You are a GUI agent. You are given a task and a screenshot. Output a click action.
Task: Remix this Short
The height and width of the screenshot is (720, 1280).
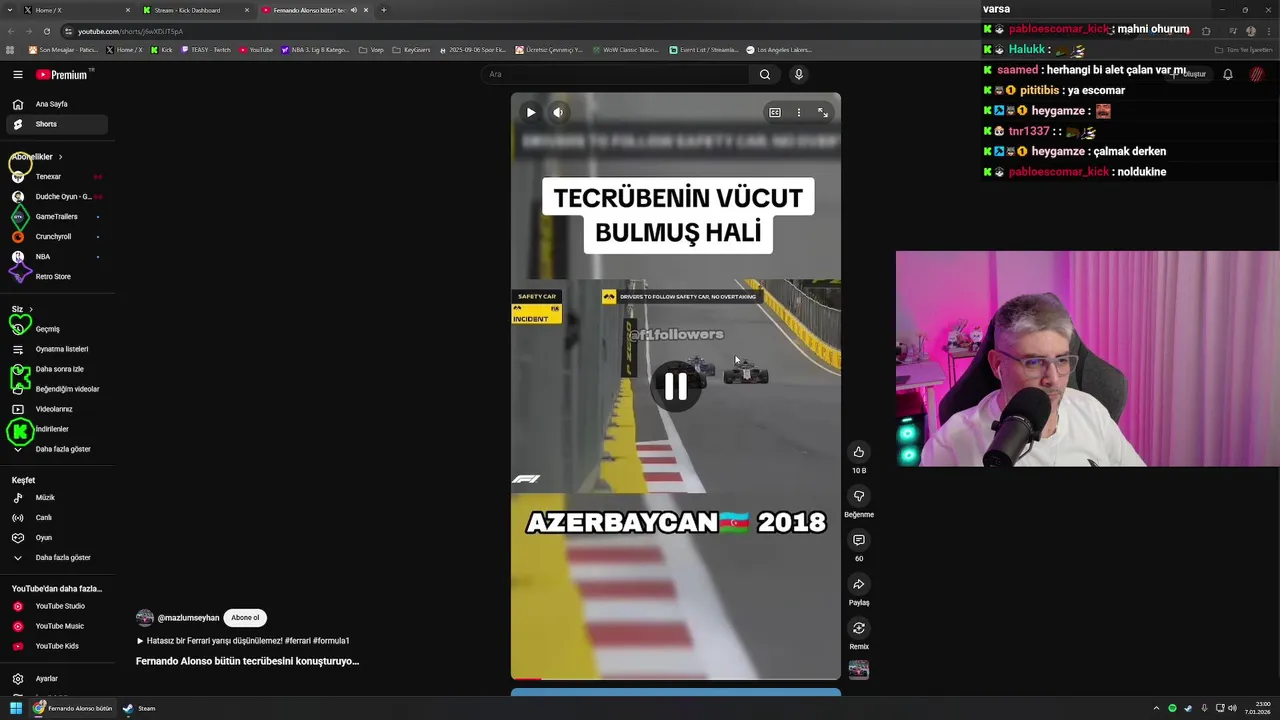pyautogui.click(x=858, y=628)
